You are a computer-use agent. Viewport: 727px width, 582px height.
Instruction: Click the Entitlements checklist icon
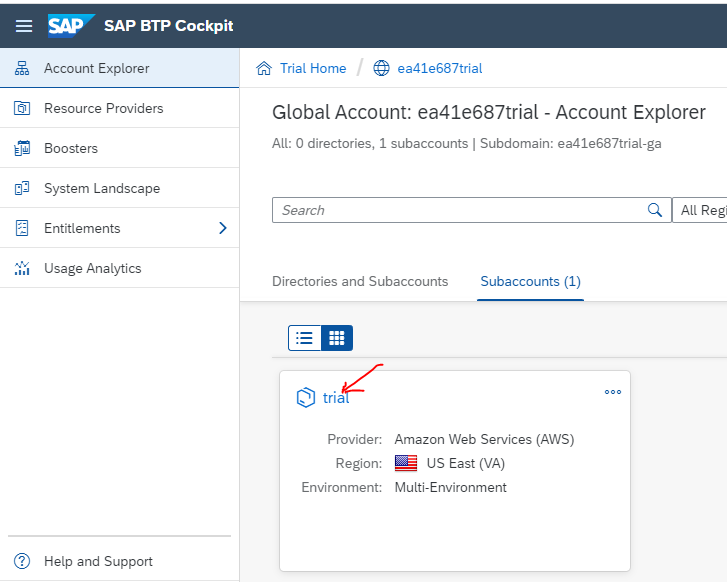(x=22, y=228)
